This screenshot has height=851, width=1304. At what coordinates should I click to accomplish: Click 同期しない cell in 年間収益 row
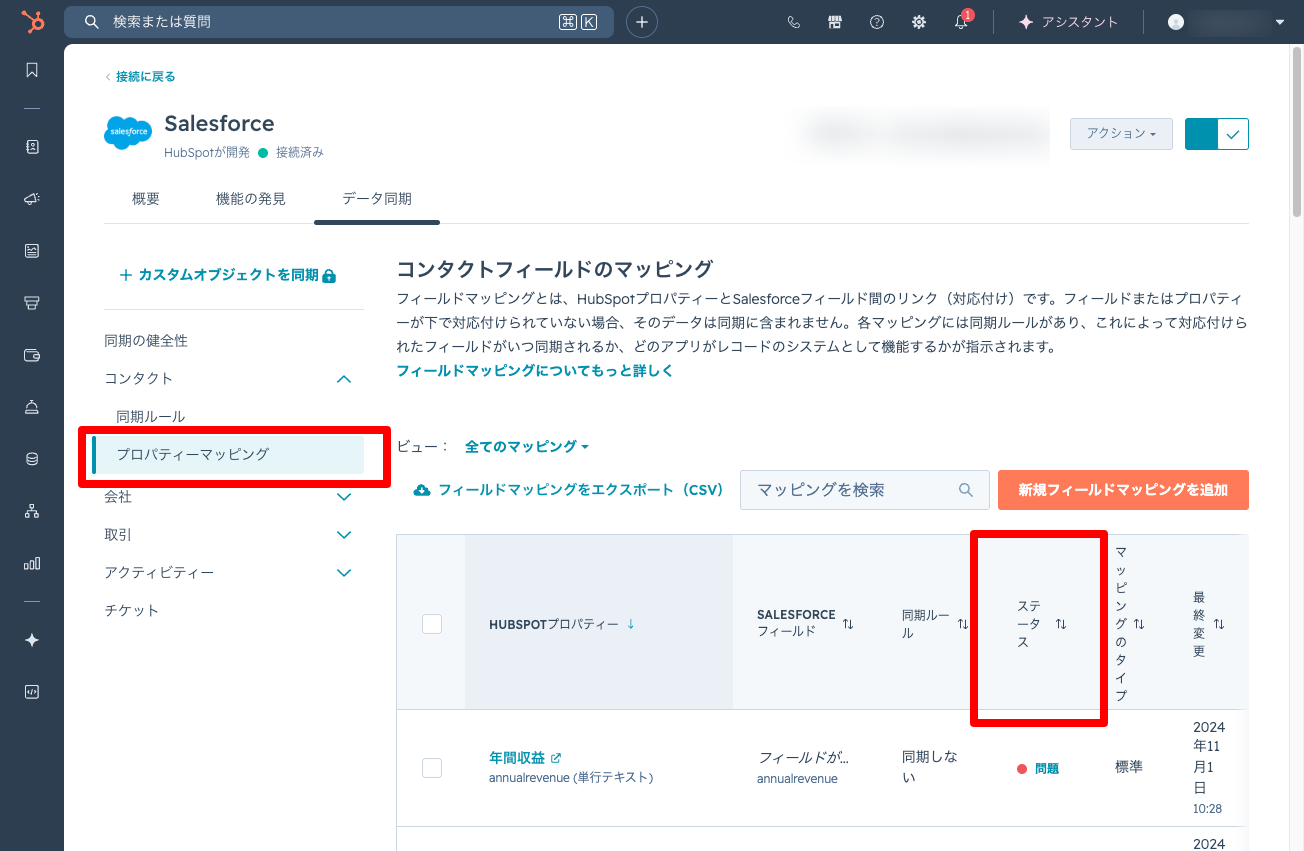point(930,767)
